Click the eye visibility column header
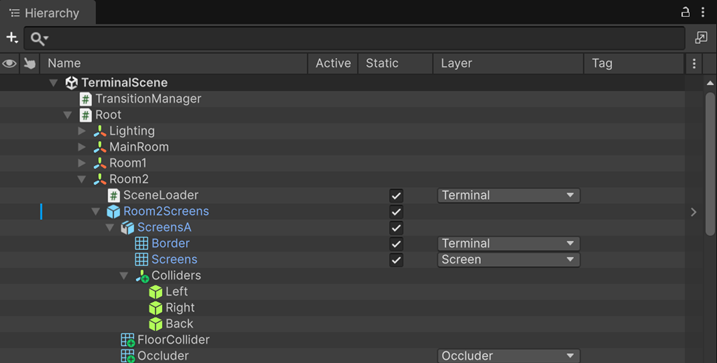Image resolution: width=717 pixels, height=363 pixels. 9,64
